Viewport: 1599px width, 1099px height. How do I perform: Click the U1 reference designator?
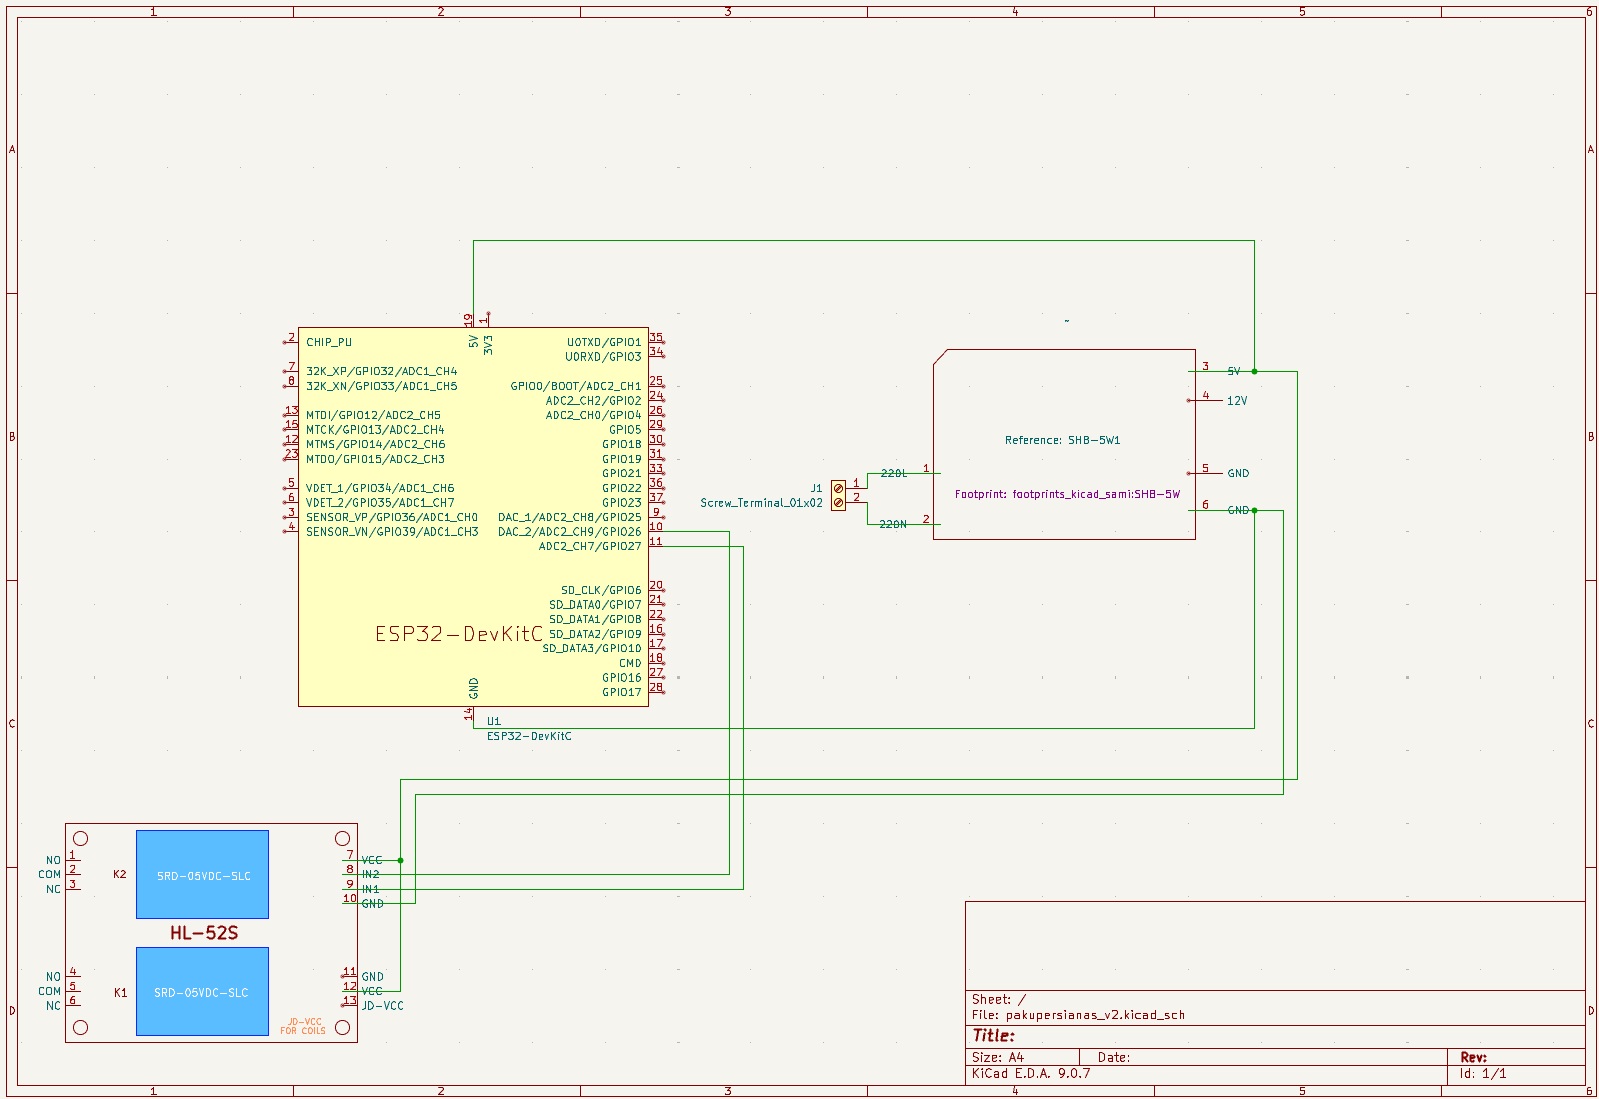tap(494, 721)
